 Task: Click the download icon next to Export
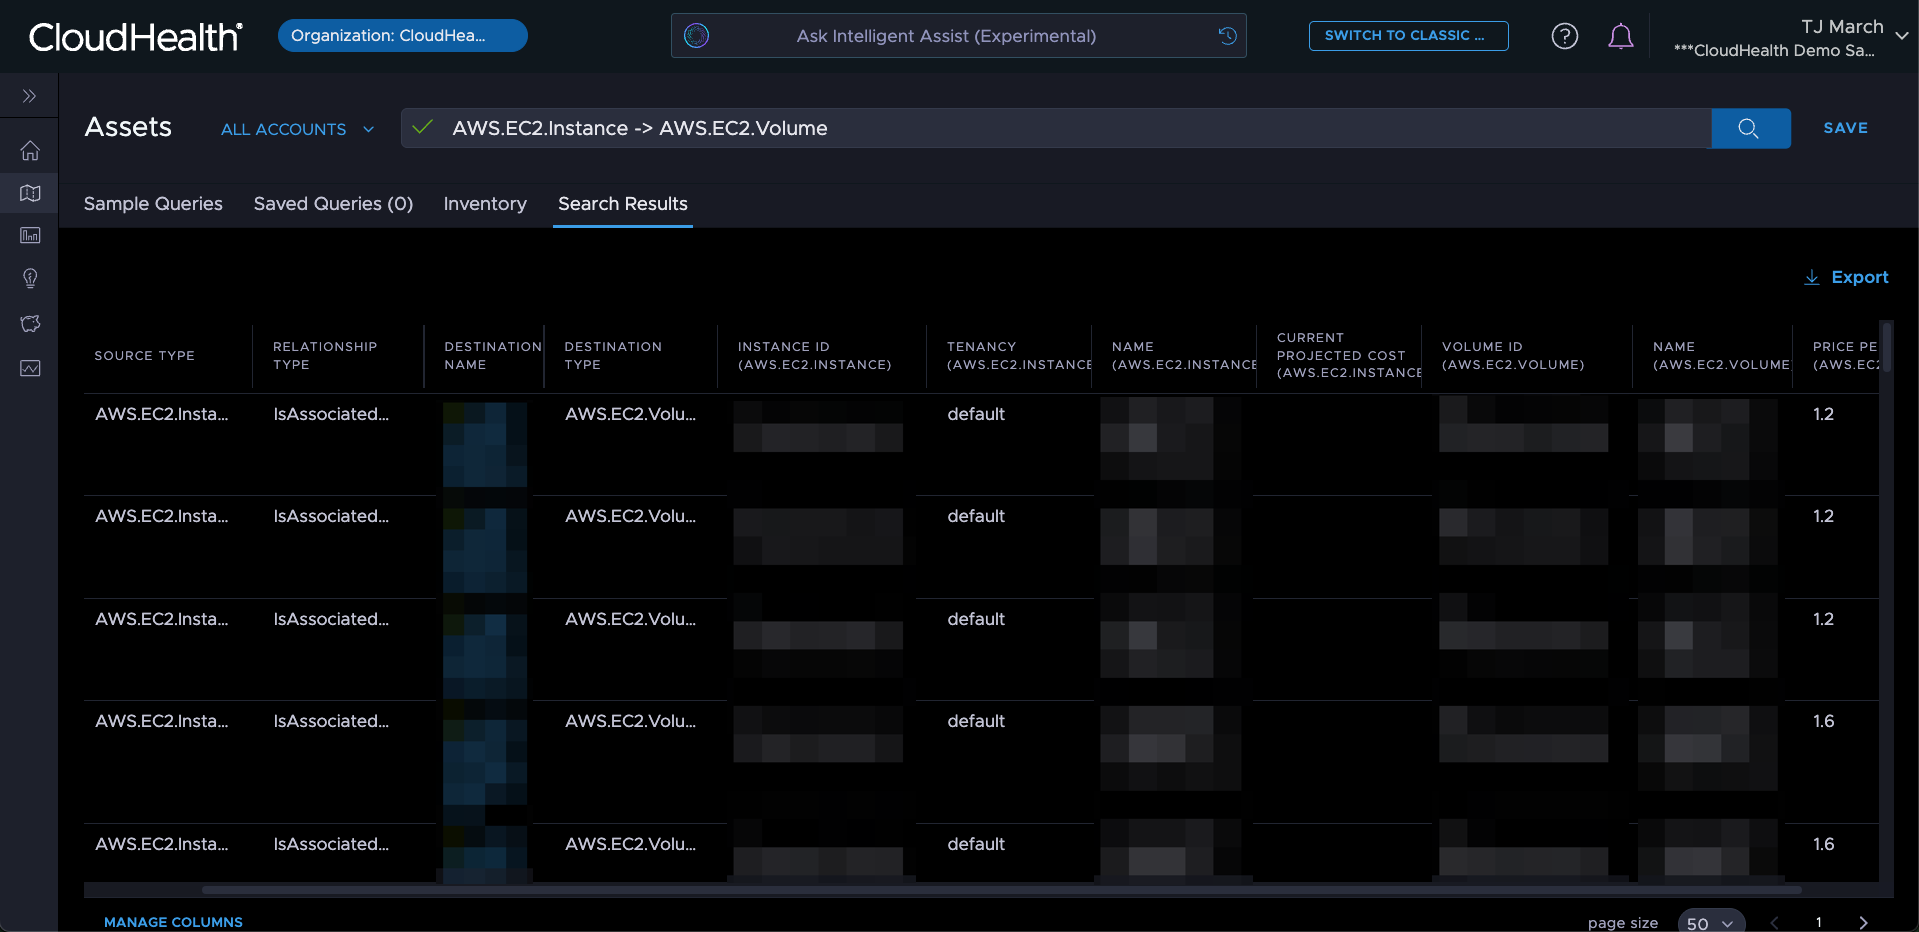point(1811,278)
